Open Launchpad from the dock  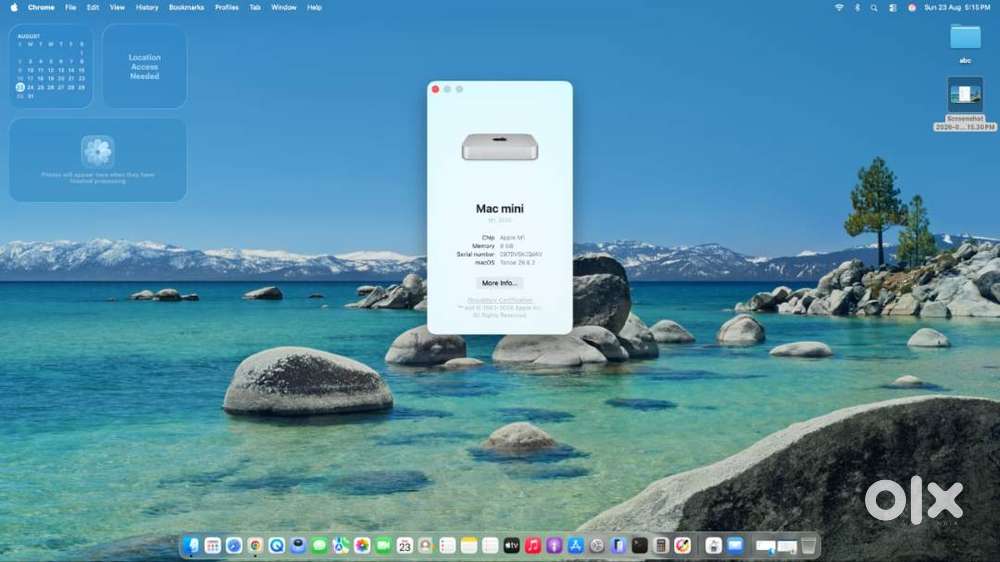pyautogui.click(x=212, y=545)
